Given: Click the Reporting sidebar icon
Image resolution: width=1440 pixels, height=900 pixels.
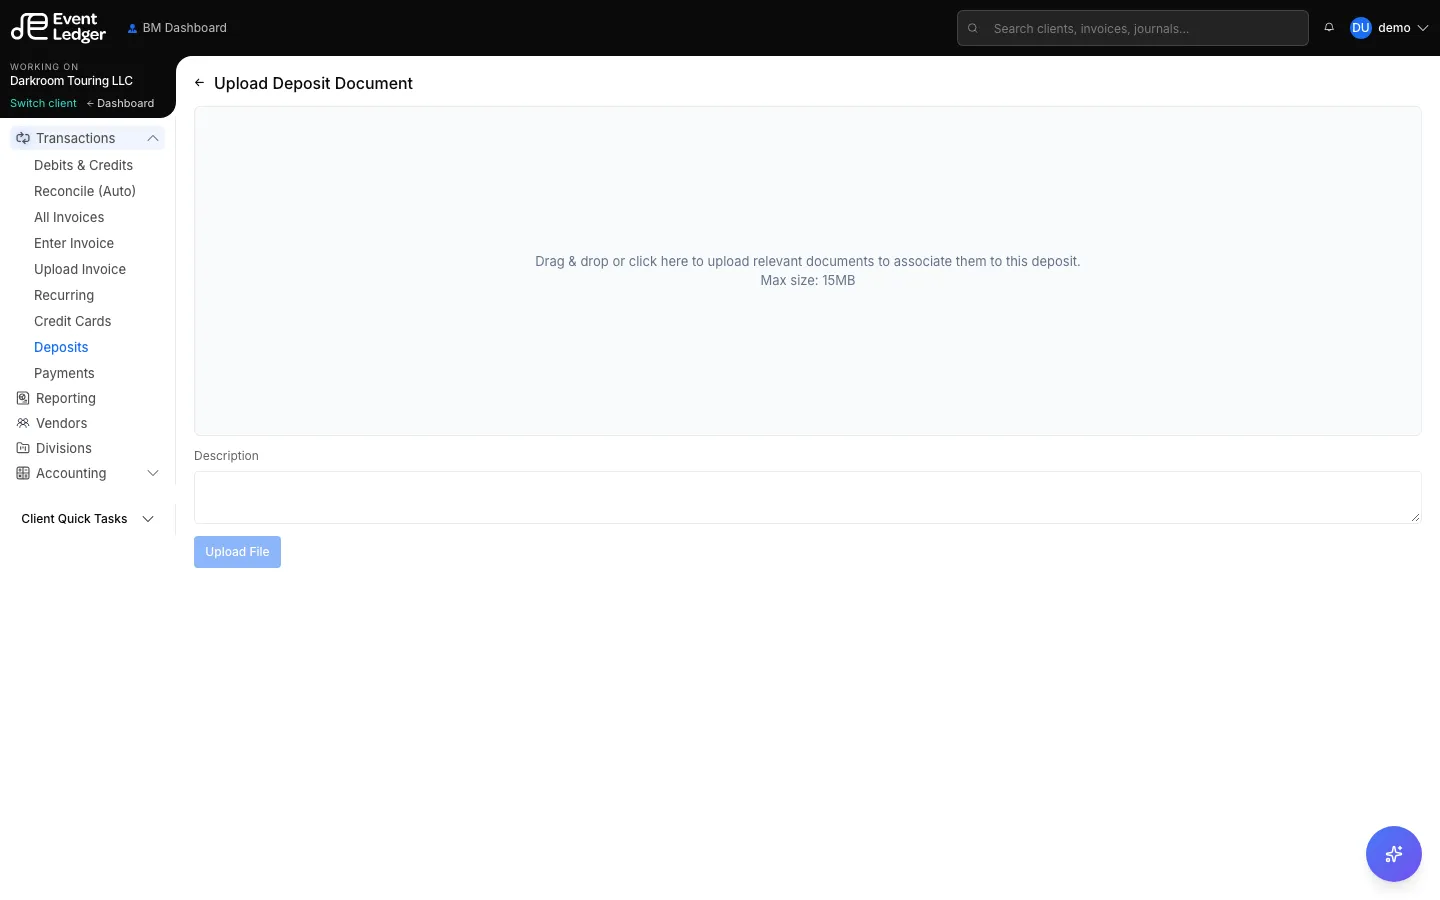Looking at the screenshot, I should 23,398.
